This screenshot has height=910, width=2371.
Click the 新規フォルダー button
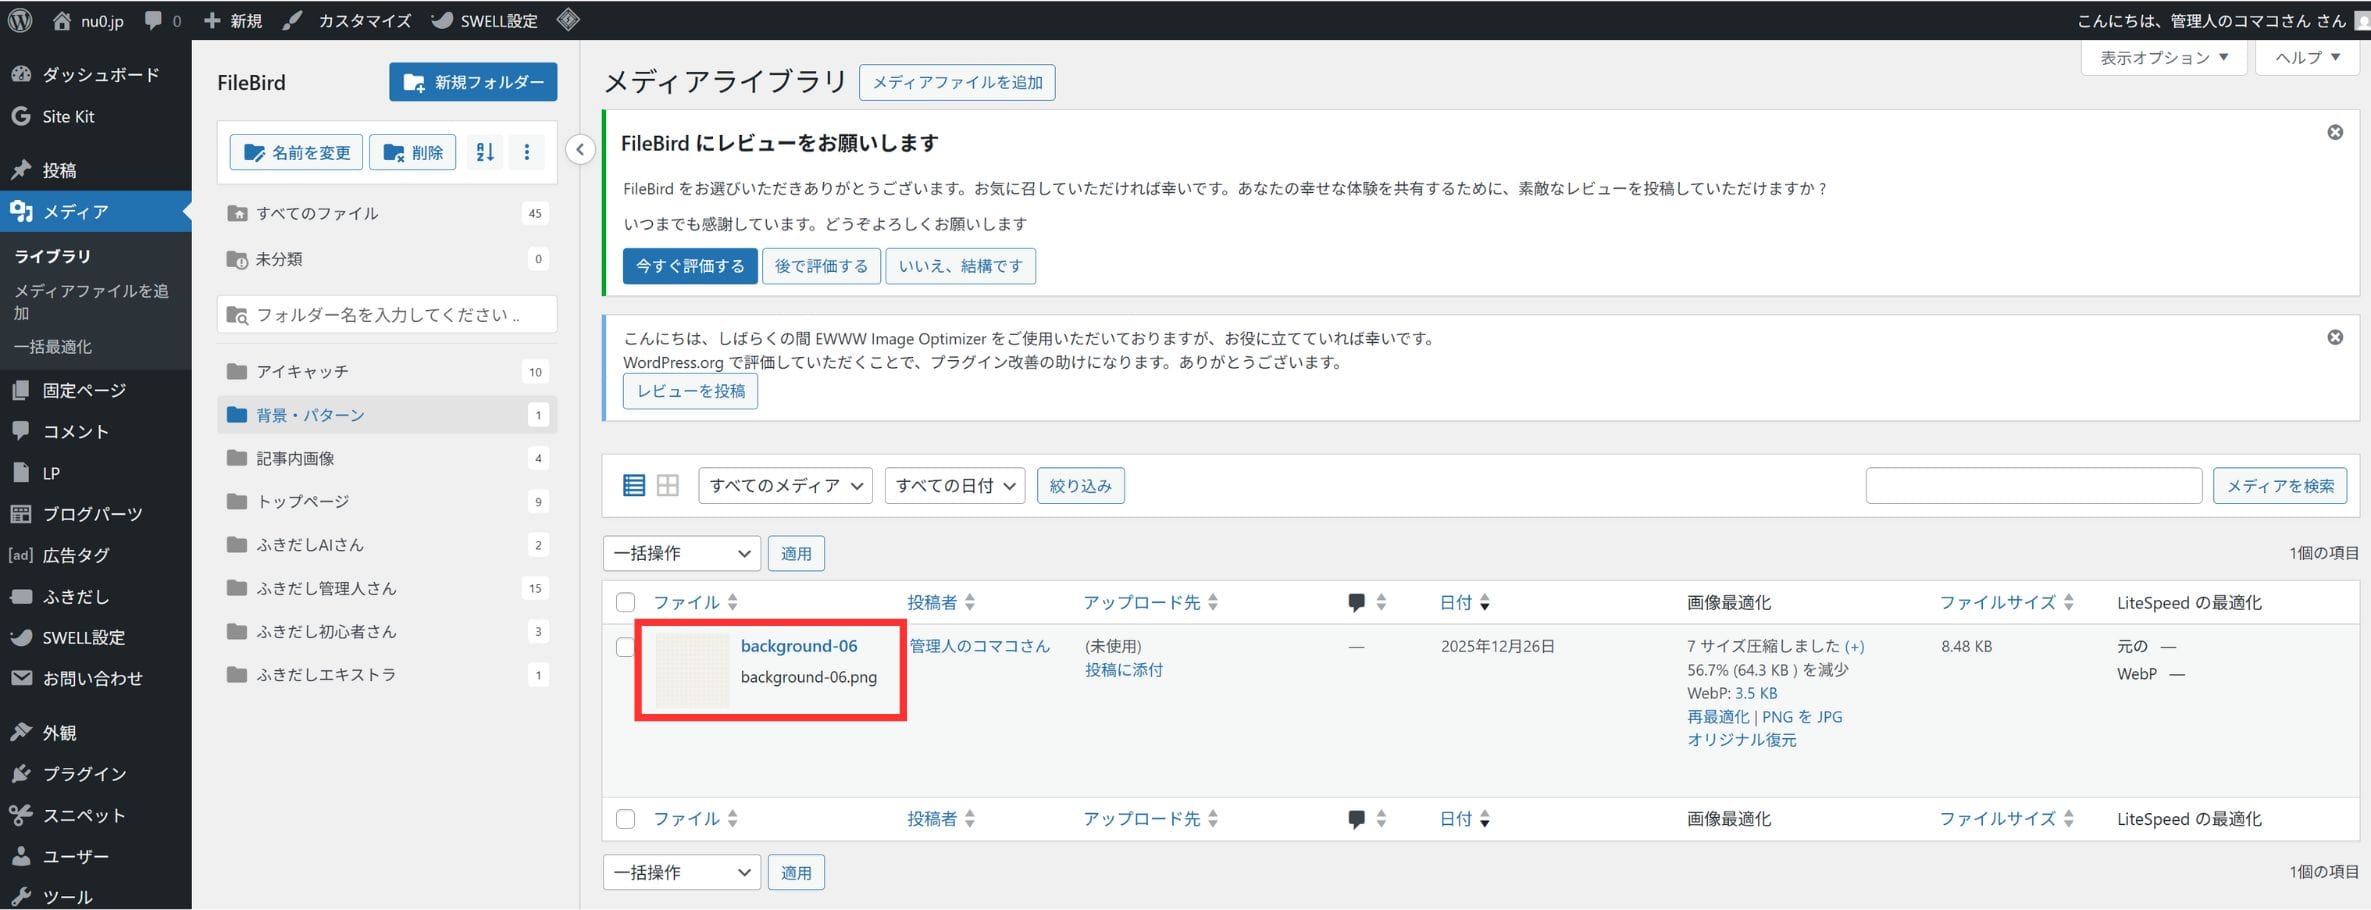click(473, 82)
